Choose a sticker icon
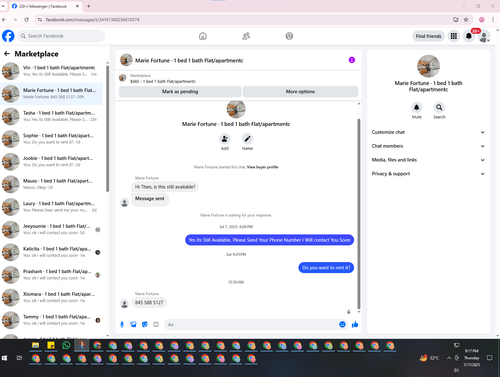 pos(145,324)
